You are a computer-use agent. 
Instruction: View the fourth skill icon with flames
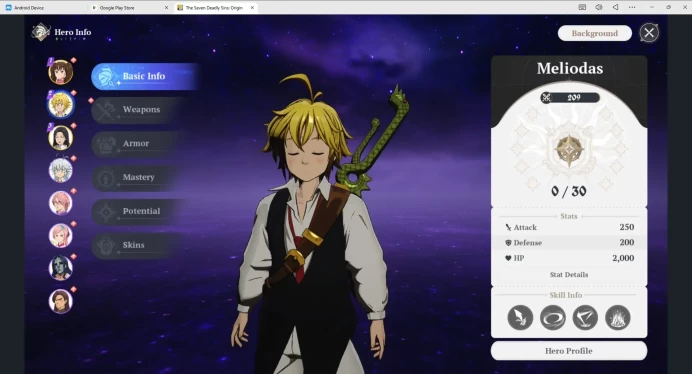[x=618, y=317]
